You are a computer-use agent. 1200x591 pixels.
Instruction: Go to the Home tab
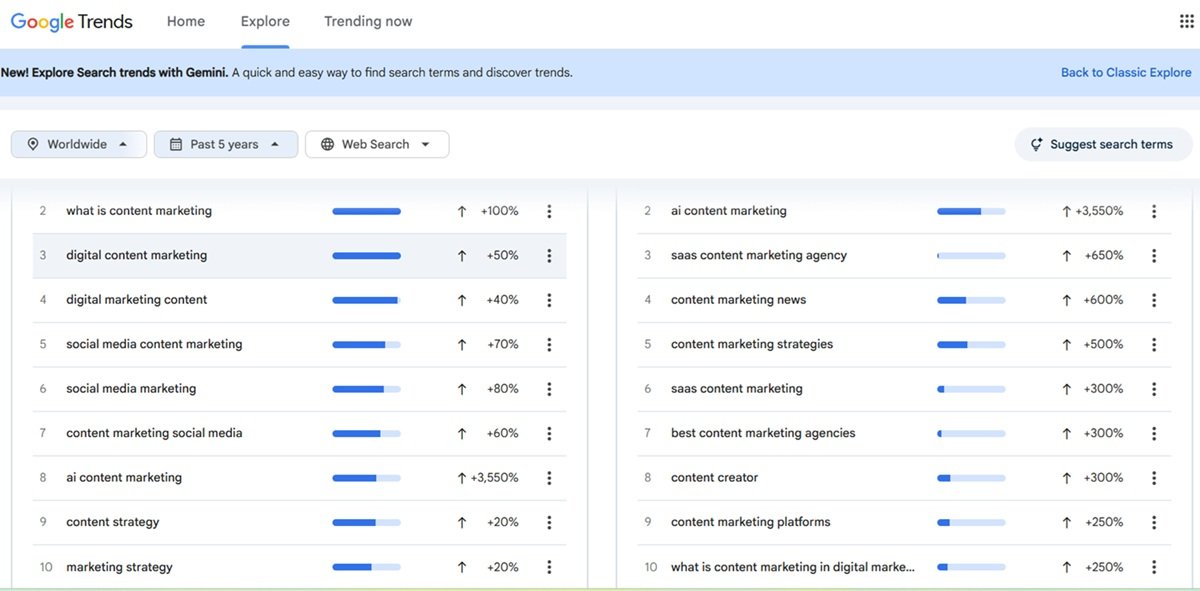(x=186, y=21)
